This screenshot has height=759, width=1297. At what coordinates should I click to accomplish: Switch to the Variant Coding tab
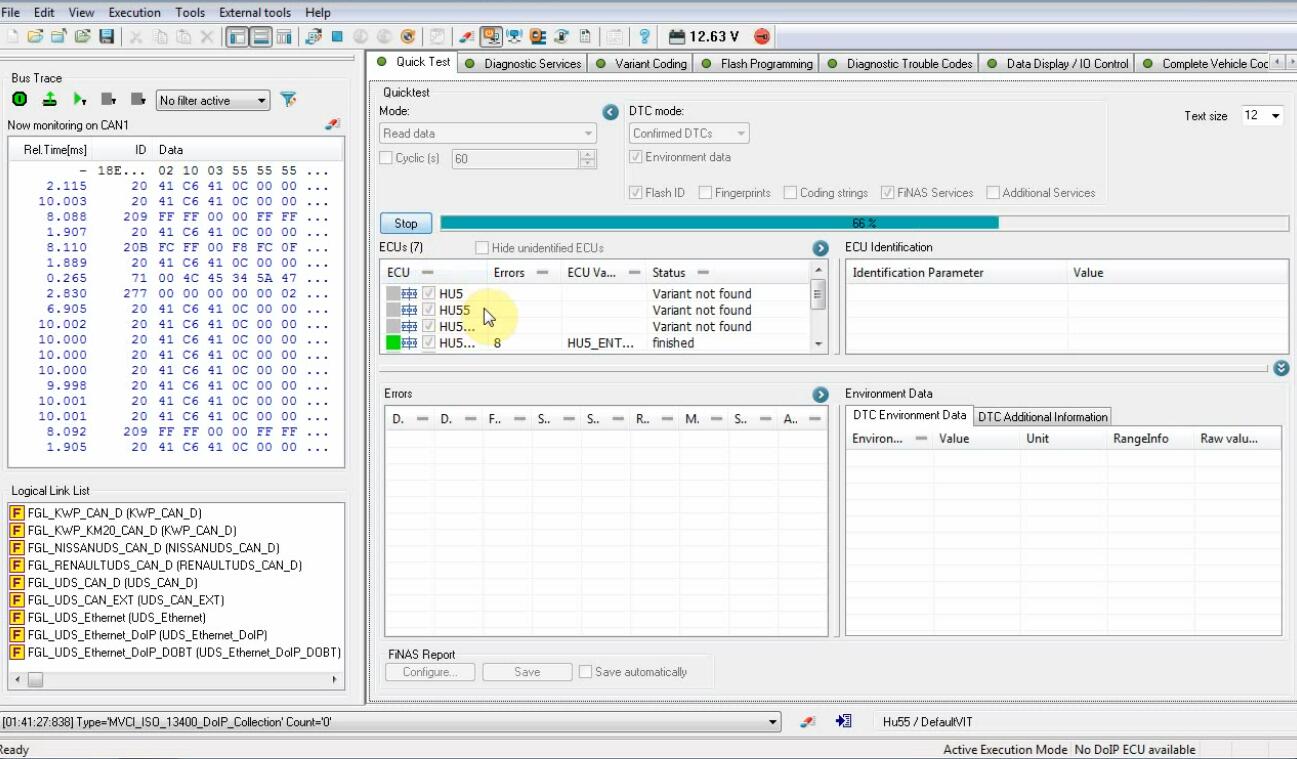[x=650, y=63]
